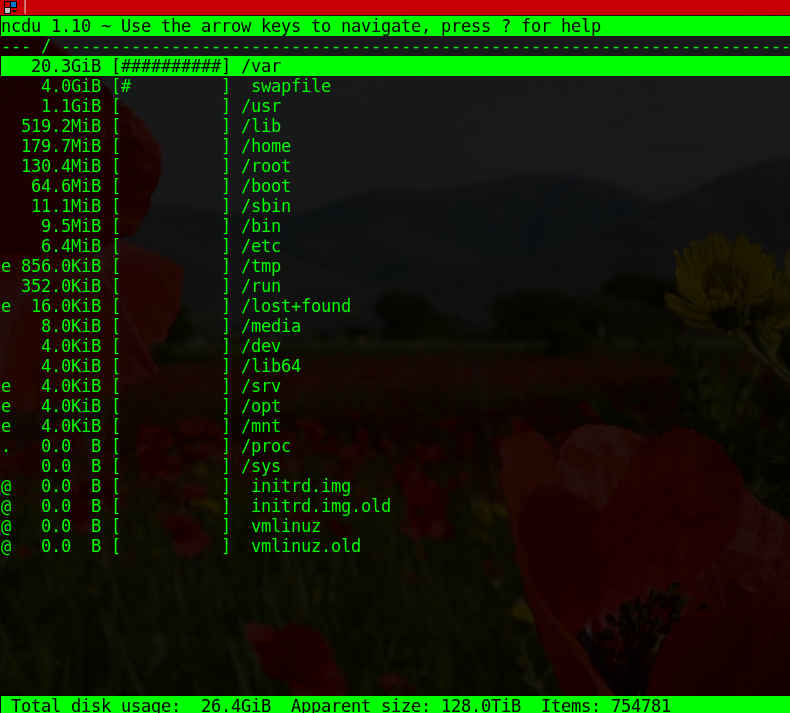Screen dimensions: 790x713
Task: Click the 179.7MiB size value
Action: point(61,146)
